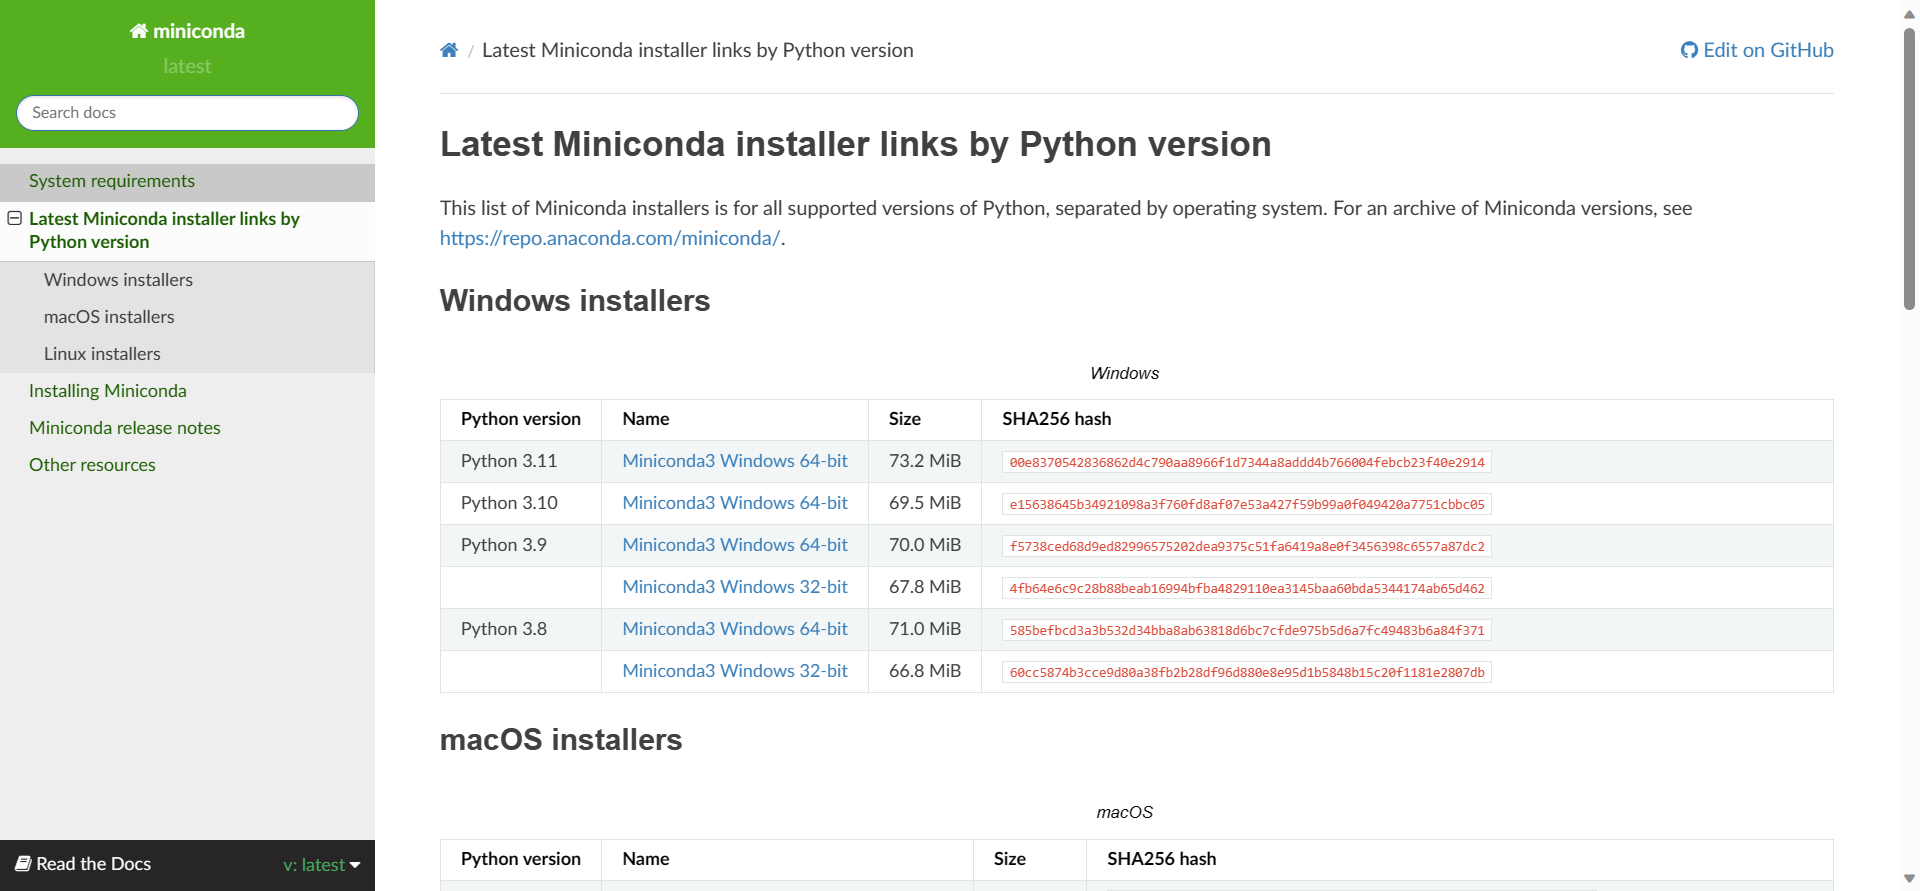Click the GitHub icon beside Edit on GitHub
Screen dimensions: 1920x891
tap(1689, 50)
